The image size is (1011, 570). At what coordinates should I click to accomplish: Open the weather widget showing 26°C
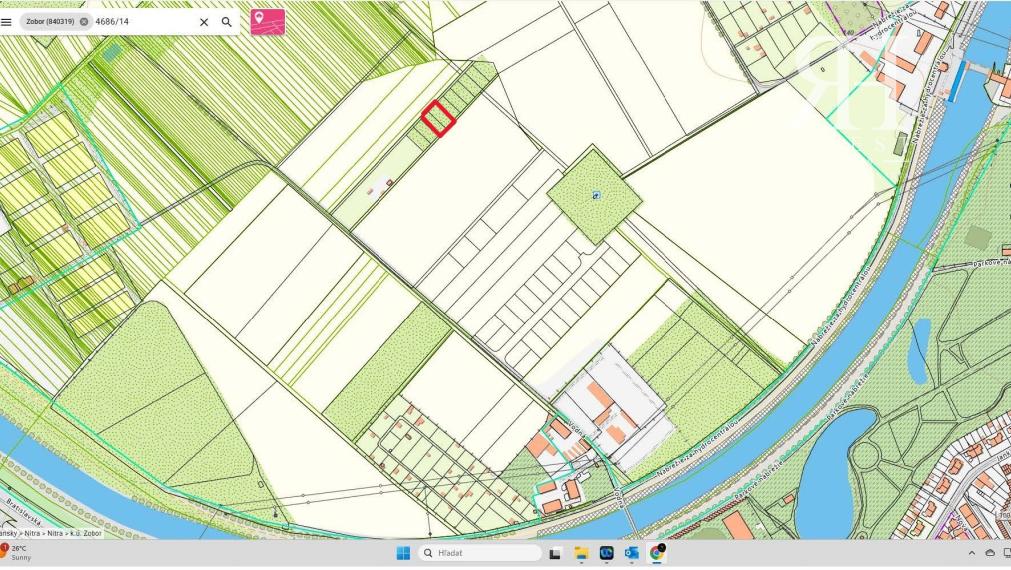pyautogui.click(x=18, y=552)
